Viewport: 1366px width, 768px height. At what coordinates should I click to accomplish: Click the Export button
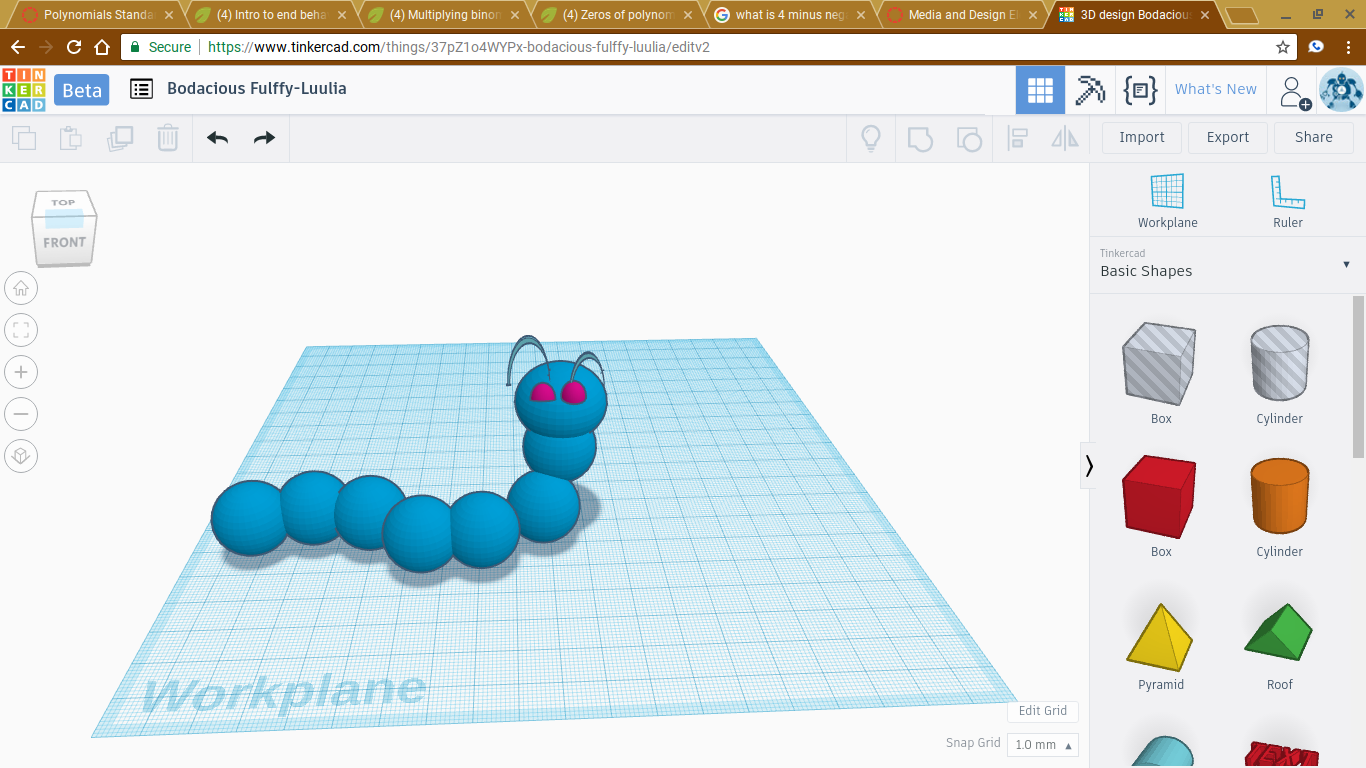1227,138
